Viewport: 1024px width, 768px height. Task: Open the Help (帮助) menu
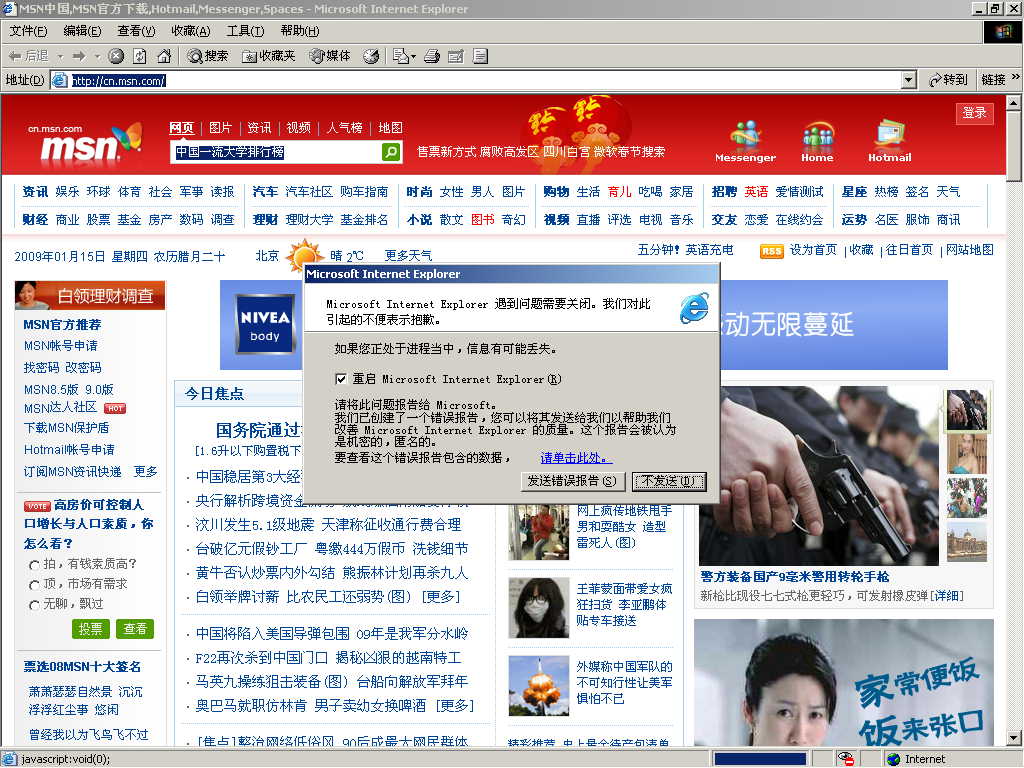300,31
